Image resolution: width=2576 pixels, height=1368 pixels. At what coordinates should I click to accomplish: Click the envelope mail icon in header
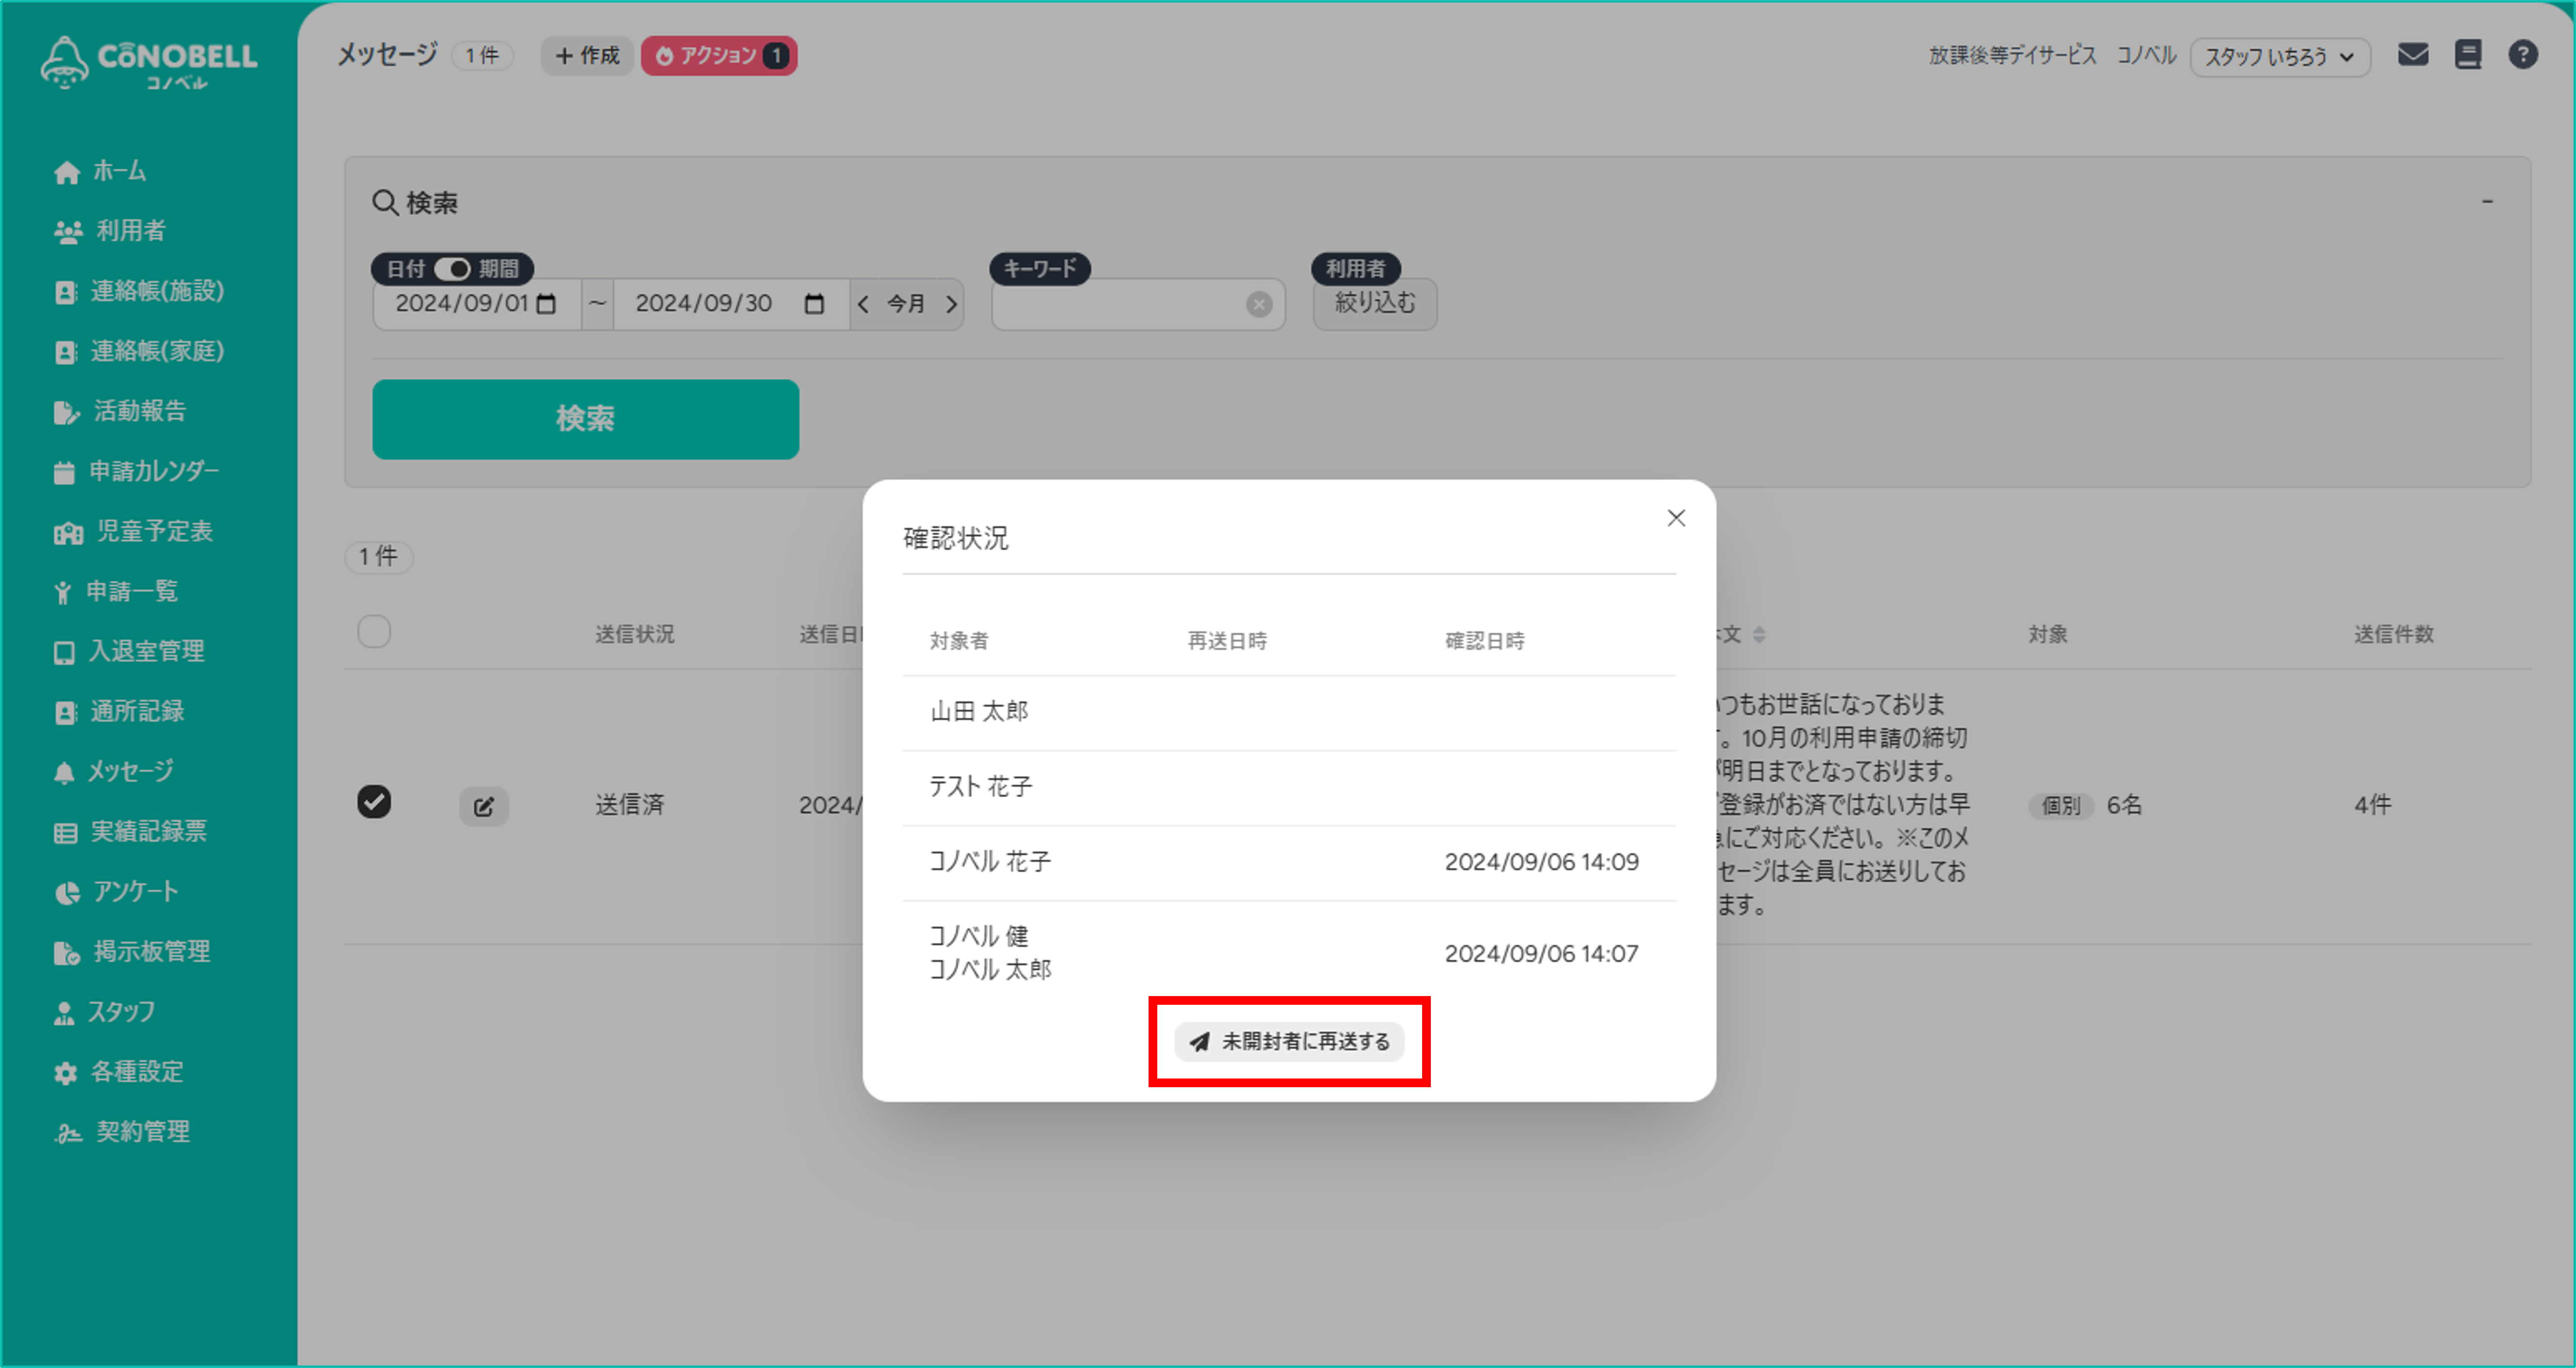(x=2412, y=54)
